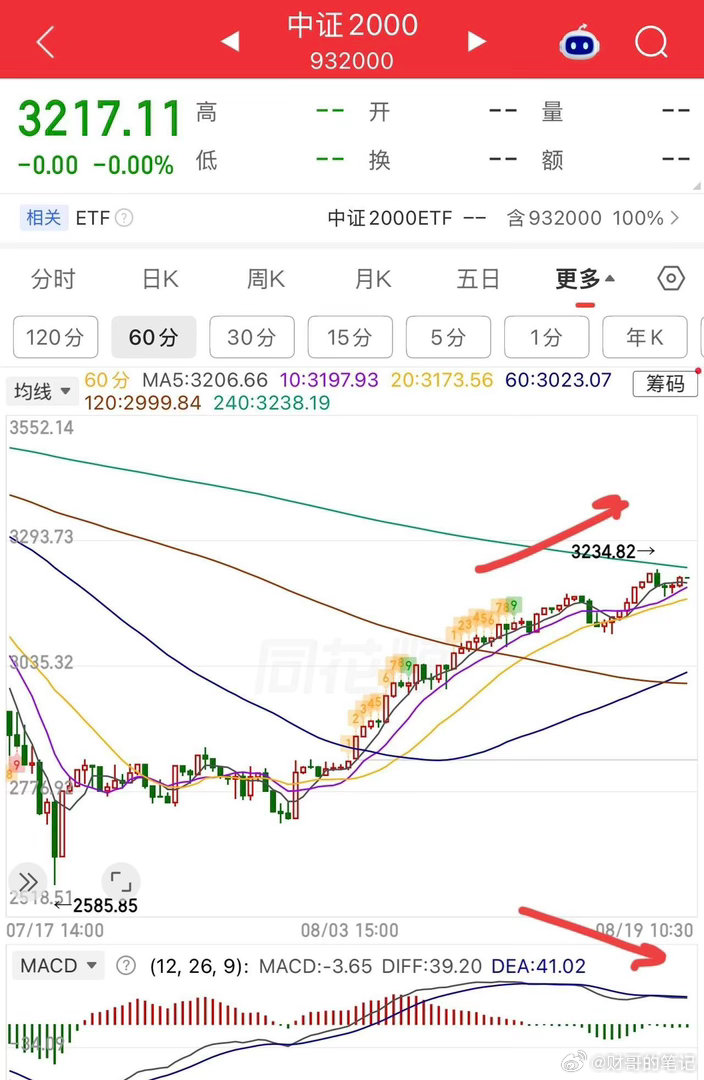Go to previous index with left triangle
Viewport: 704px width, 1080px height.
click(x=230, y=41)
